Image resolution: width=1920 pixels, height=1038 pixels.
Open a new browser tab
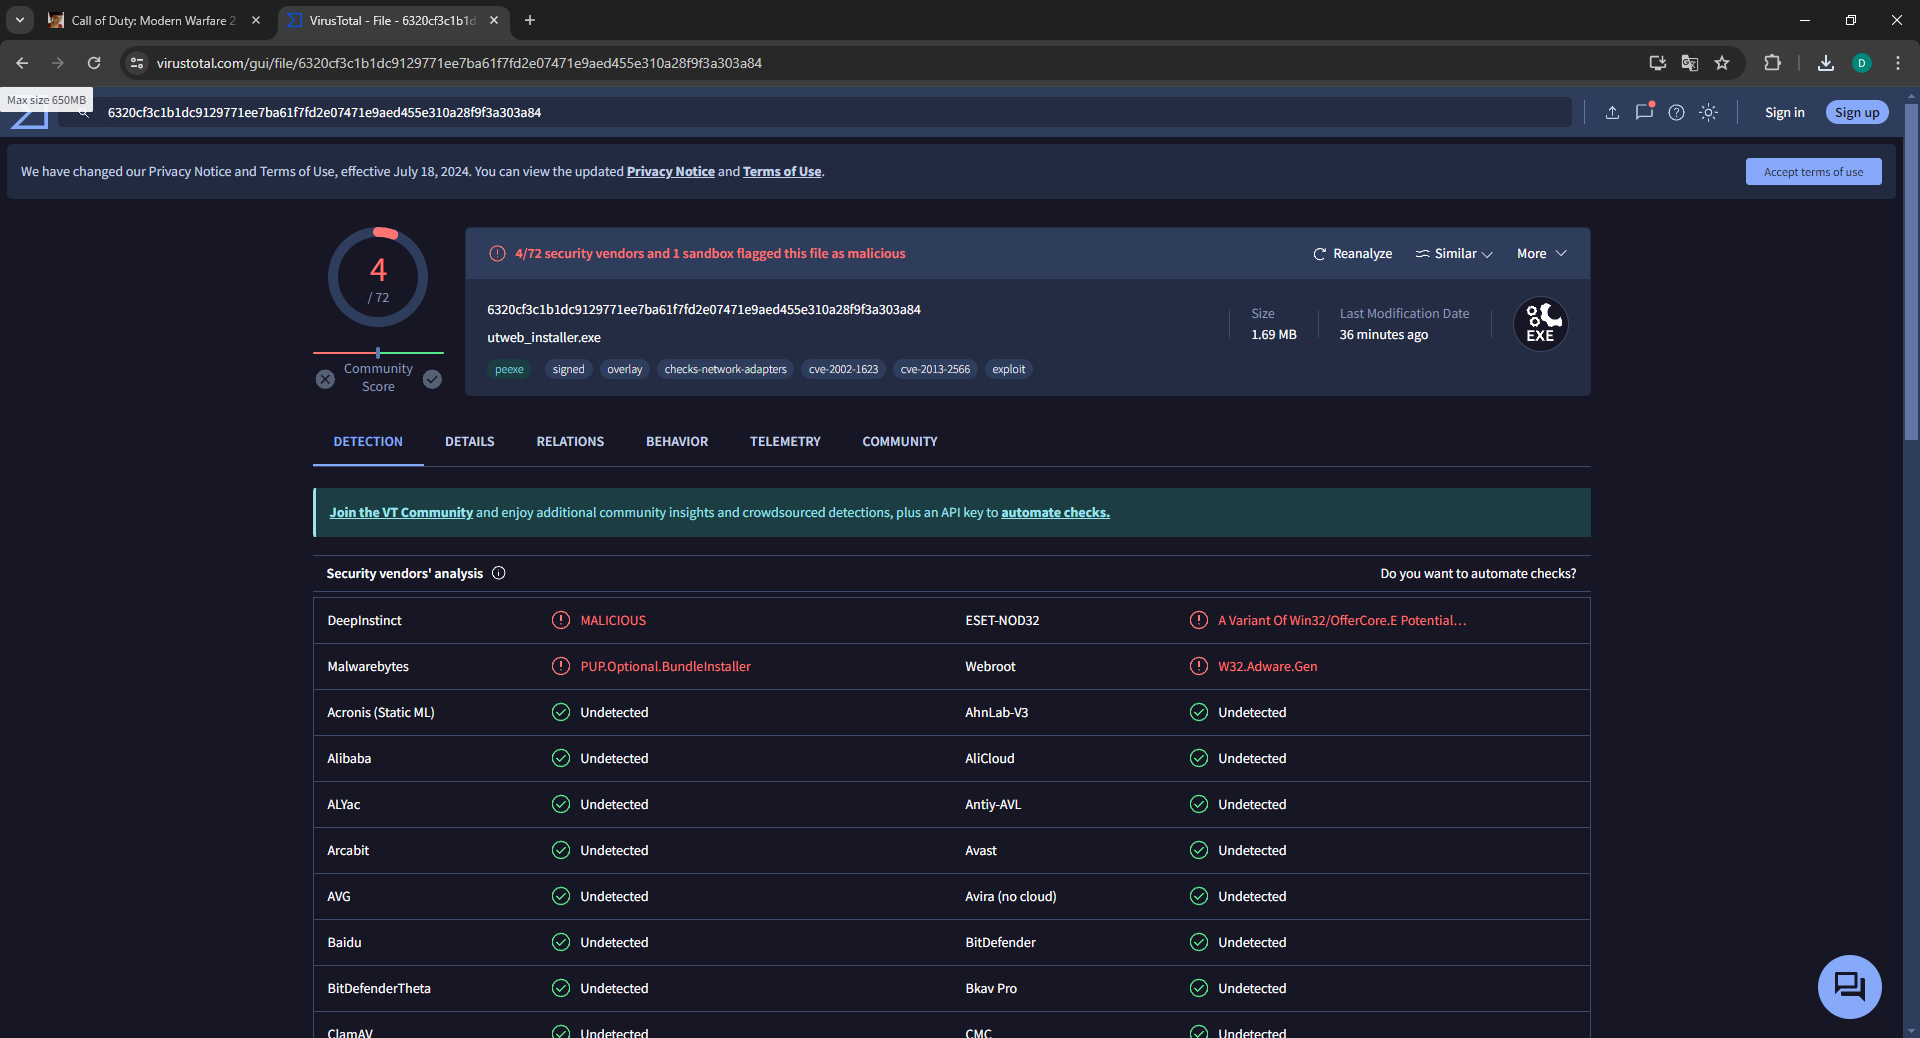[530, 20]
